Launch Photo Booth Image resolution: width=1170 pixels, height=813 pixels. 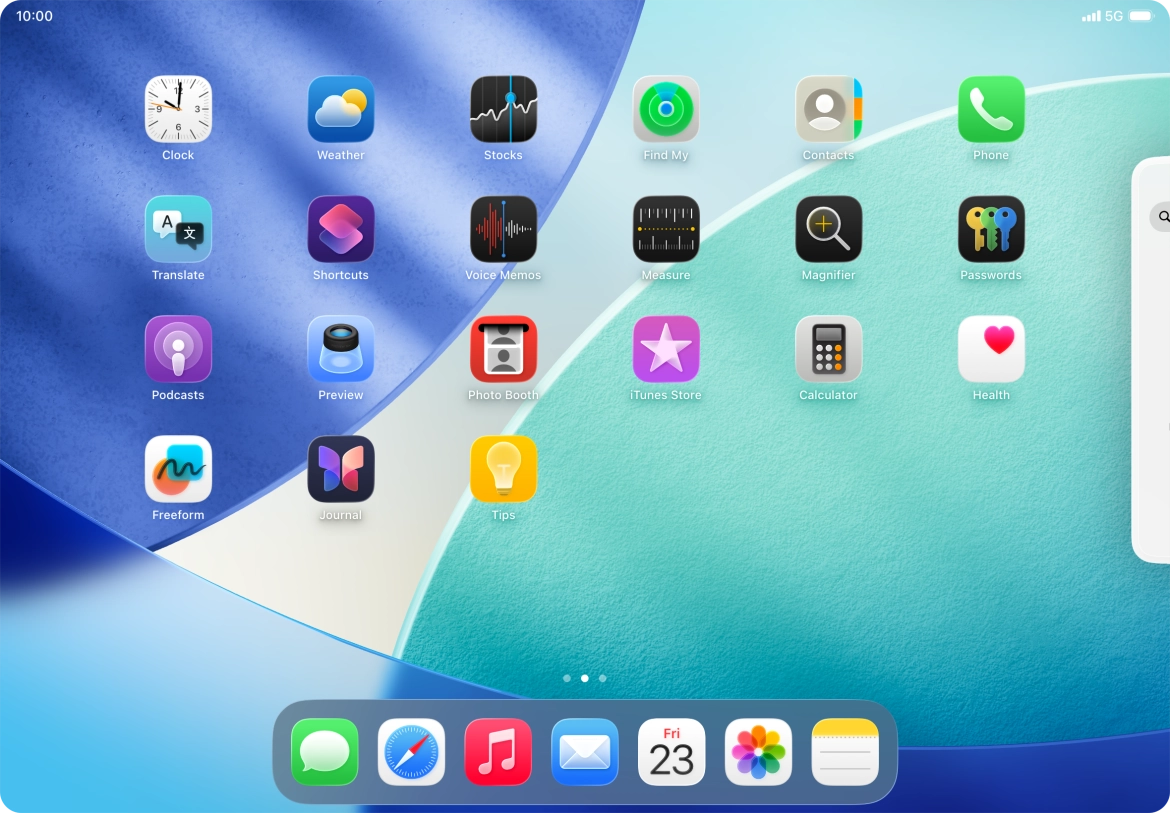(503, 349)
